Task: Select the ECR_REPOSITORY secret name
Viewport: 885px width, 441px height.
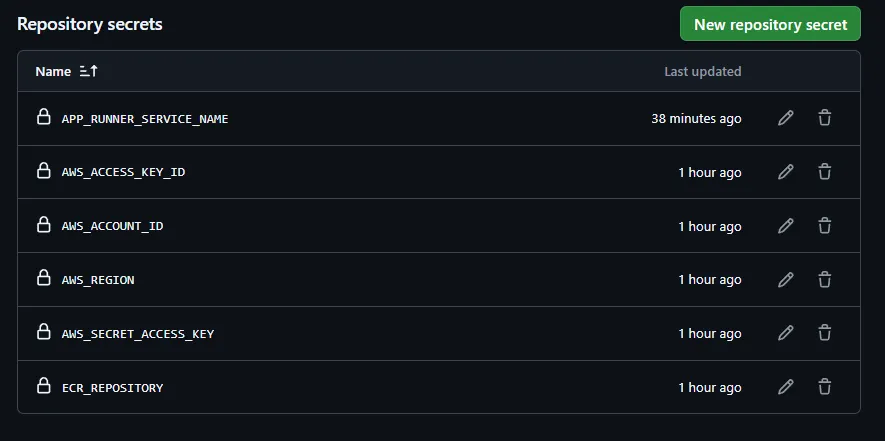Action: pos(112,387)
